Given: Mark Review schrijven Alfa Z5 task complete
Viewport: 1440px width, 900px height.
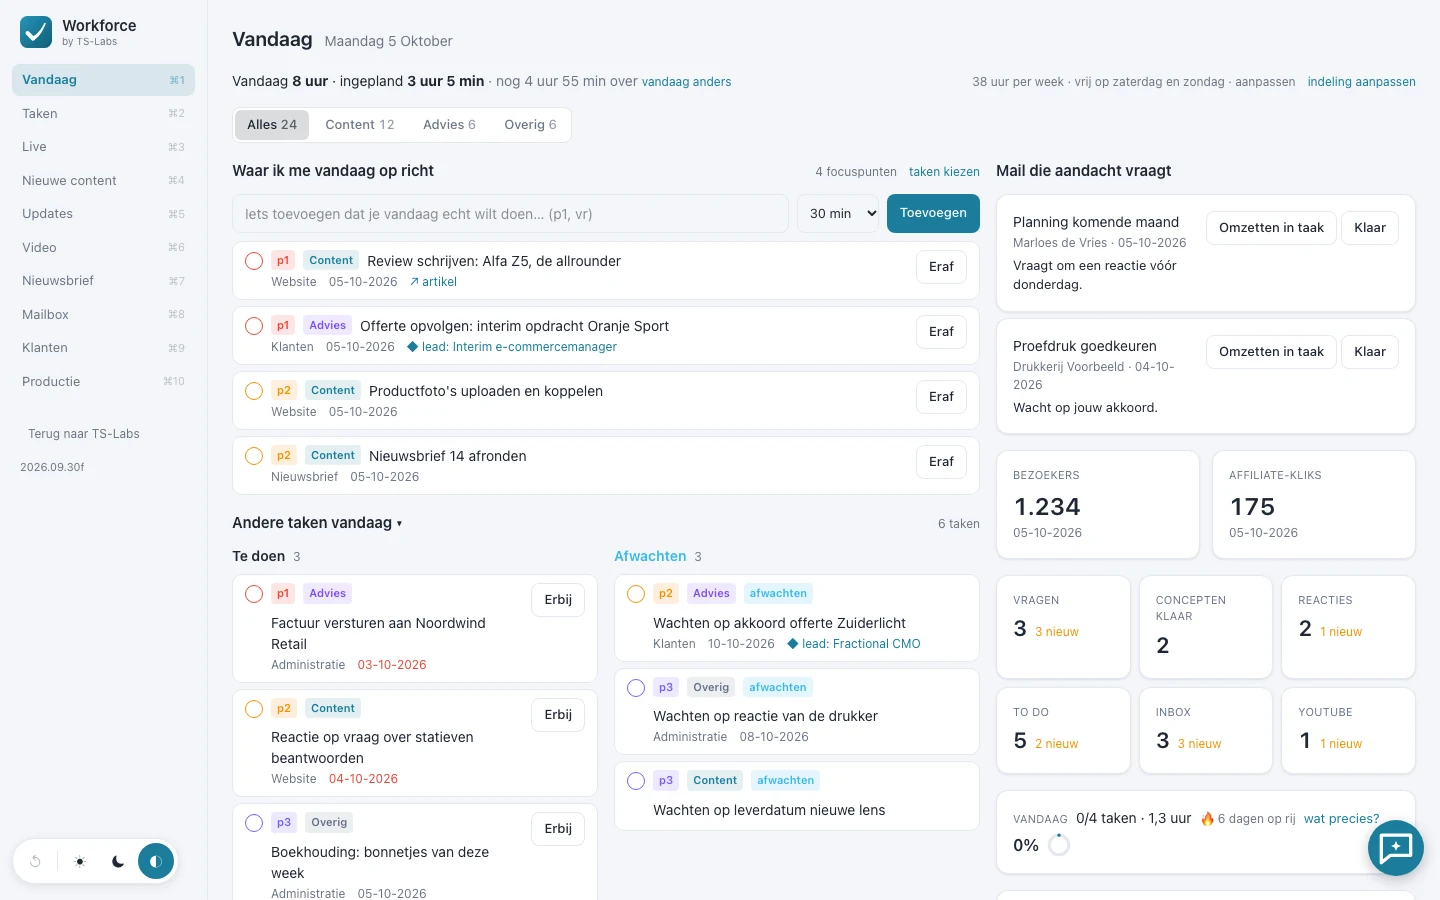Looking at the screenshot, I should pos(254,261).
